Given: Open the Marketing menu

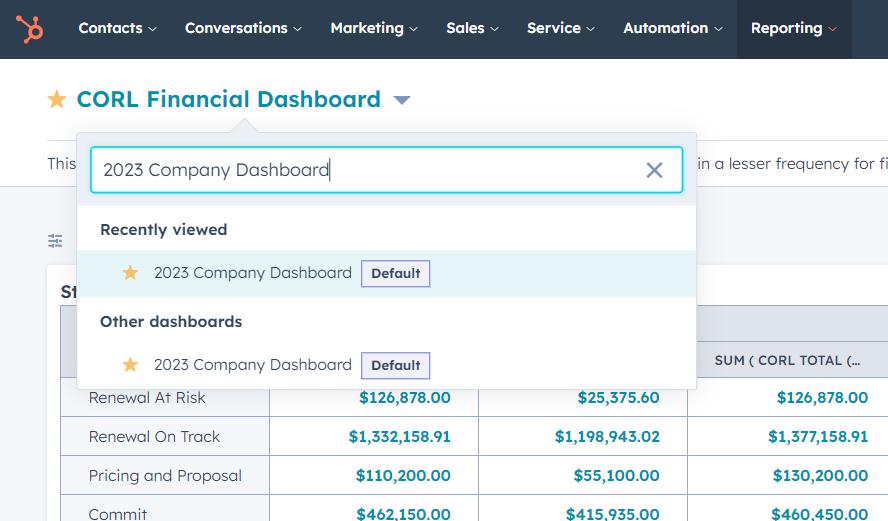Looking at the screenshot, I should tap(374, 29).
